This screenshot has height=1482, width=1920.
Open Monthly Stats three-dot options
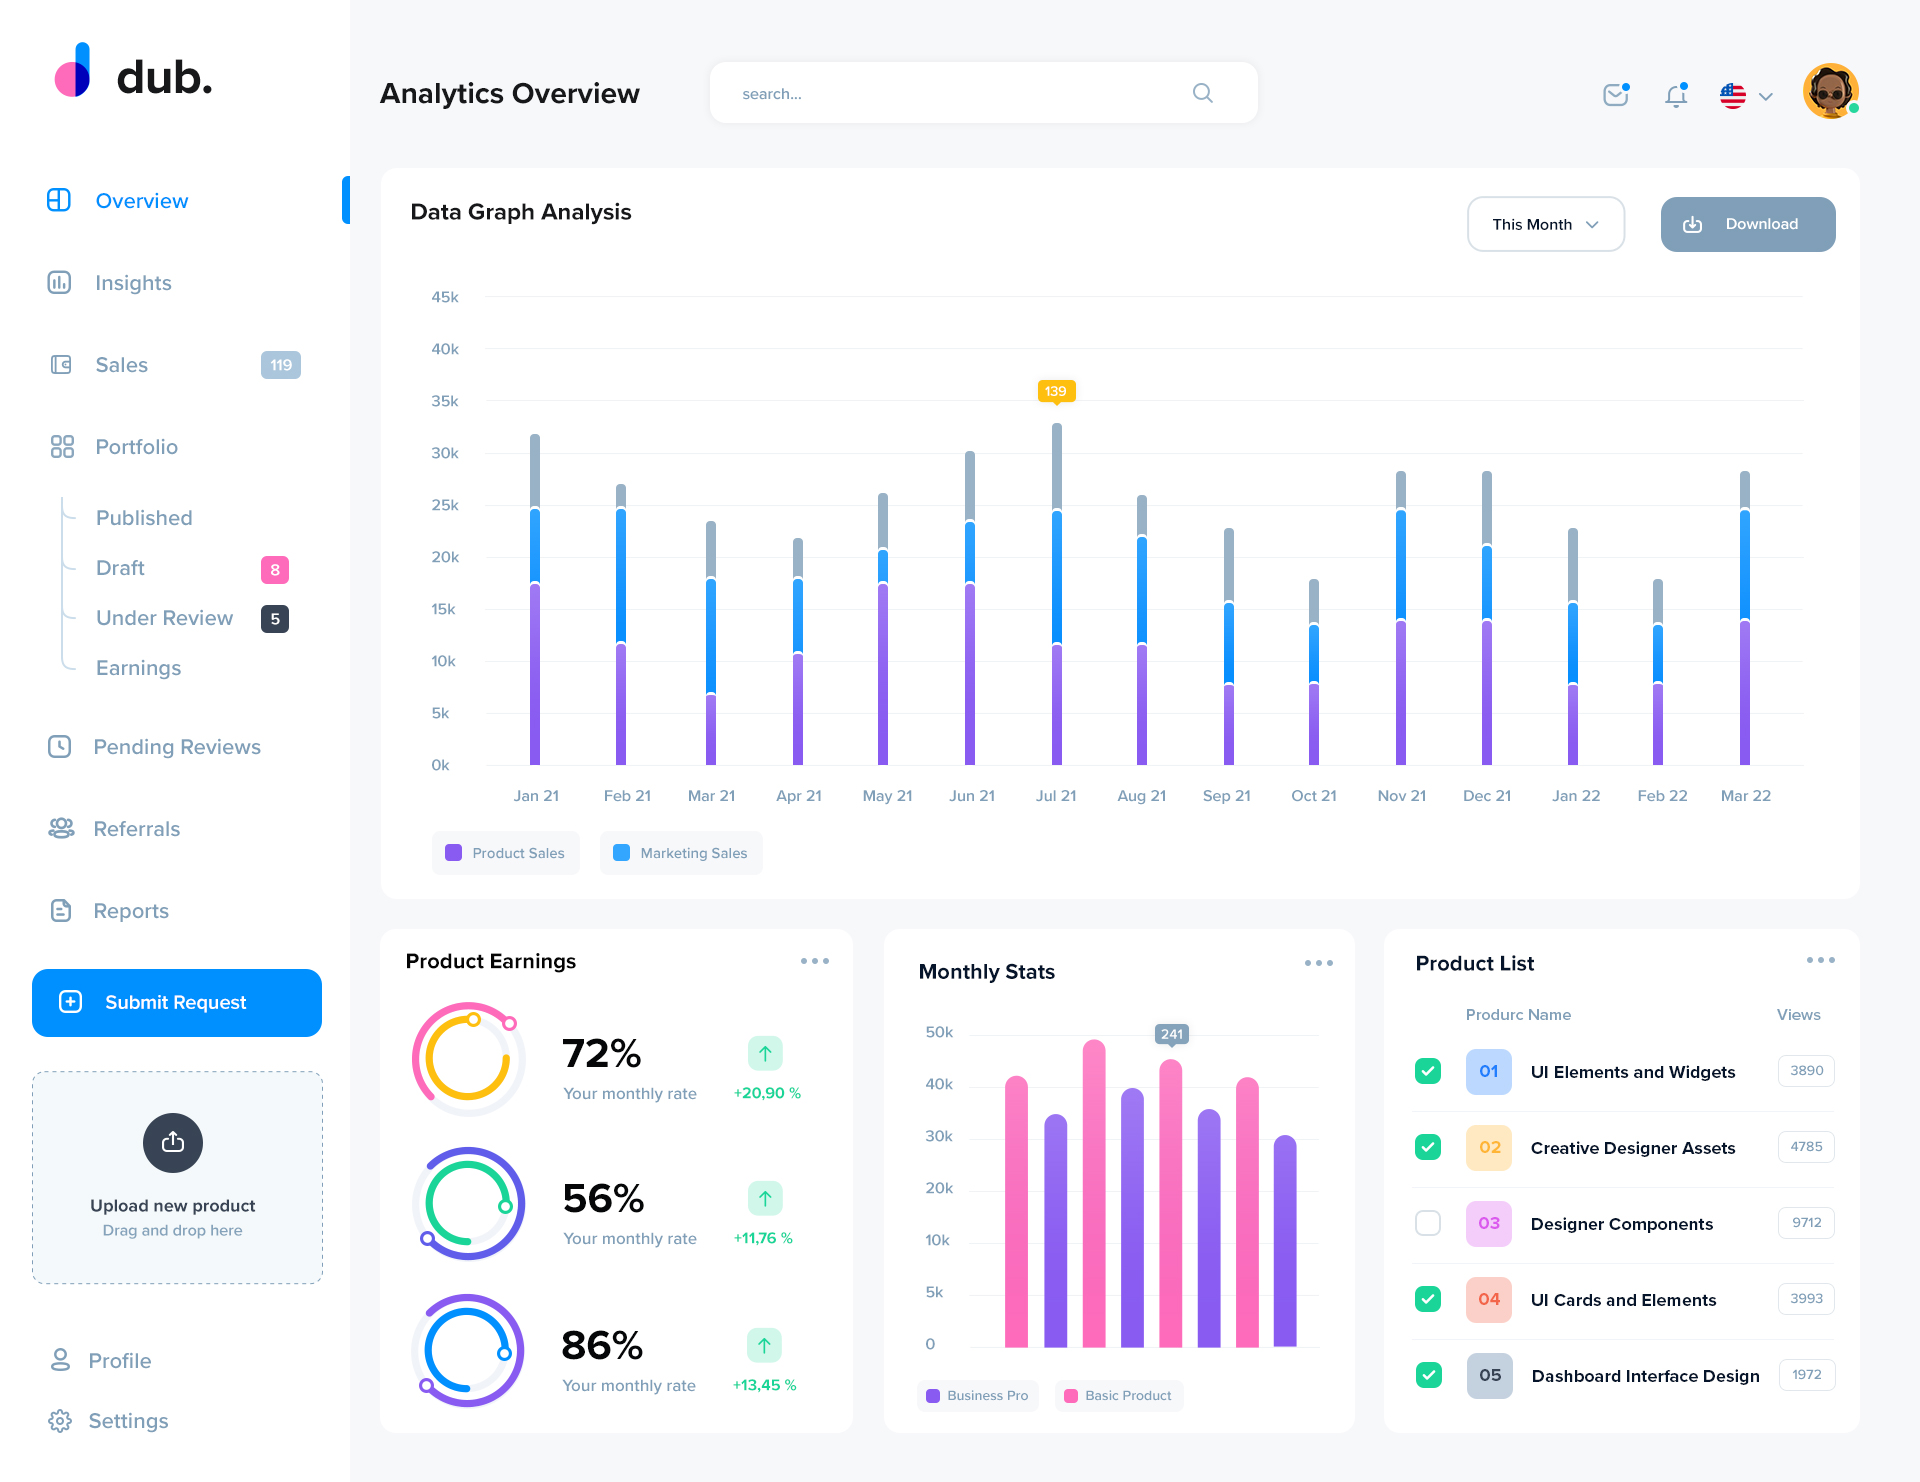(x=1318, y=963)
